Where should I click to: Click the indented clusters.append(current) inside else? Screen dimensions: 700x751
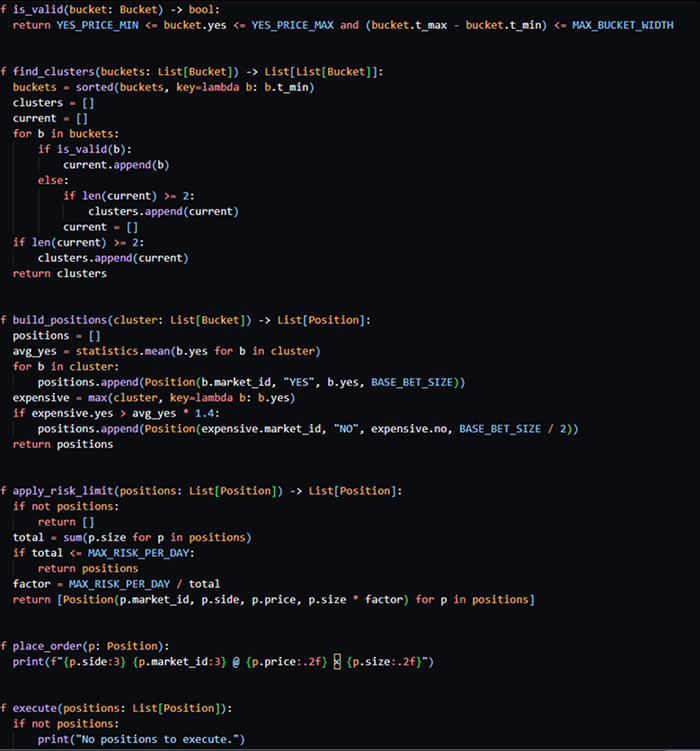(163, 212)
